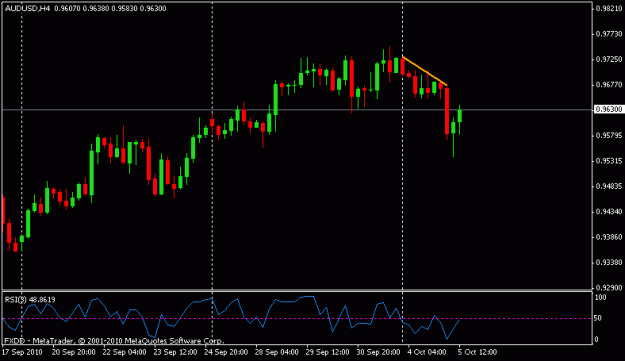Click the 28 Sep 04:00 time label

pyautogui.click(x=277, y=352)
